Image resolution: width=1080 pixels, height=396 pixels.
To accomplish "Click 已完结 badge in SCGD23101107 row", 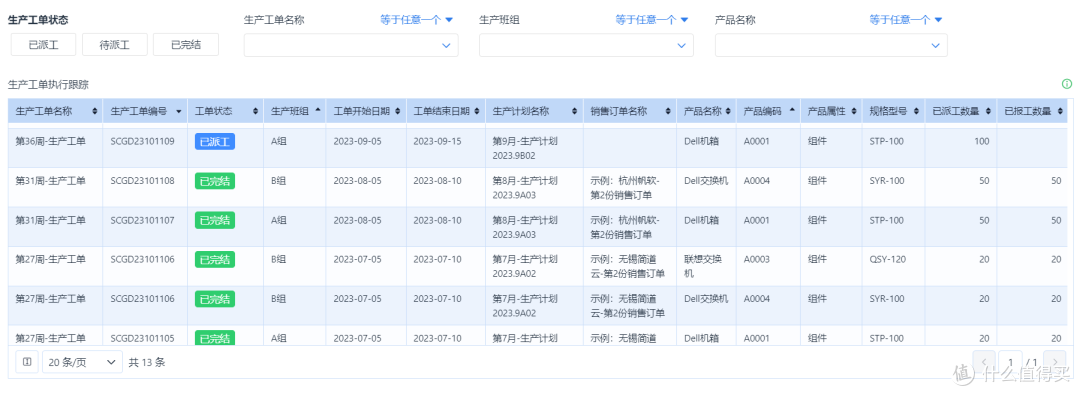I will point(215,220).
